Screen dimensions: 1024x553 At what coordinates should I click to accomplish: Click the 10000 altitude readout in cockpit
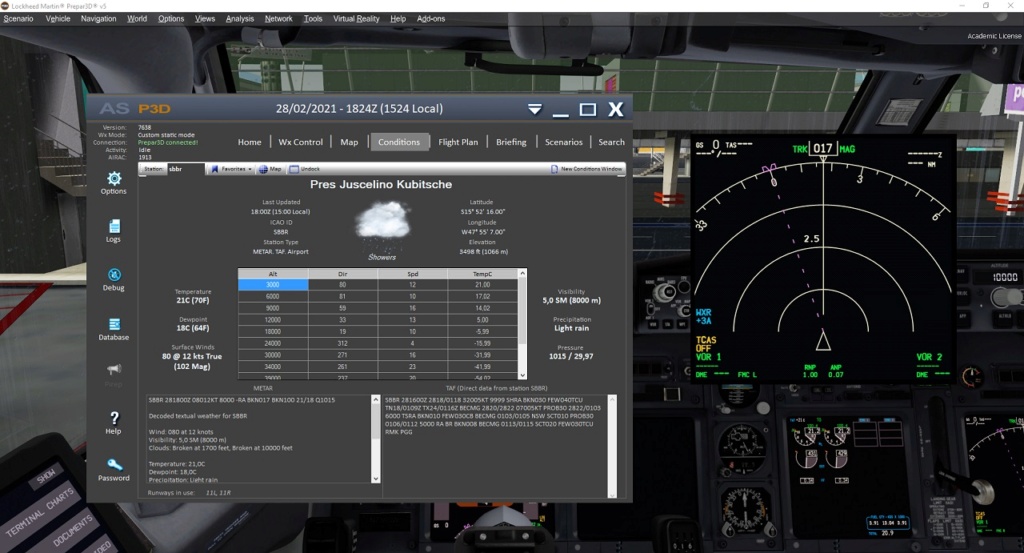[1004, 277]
